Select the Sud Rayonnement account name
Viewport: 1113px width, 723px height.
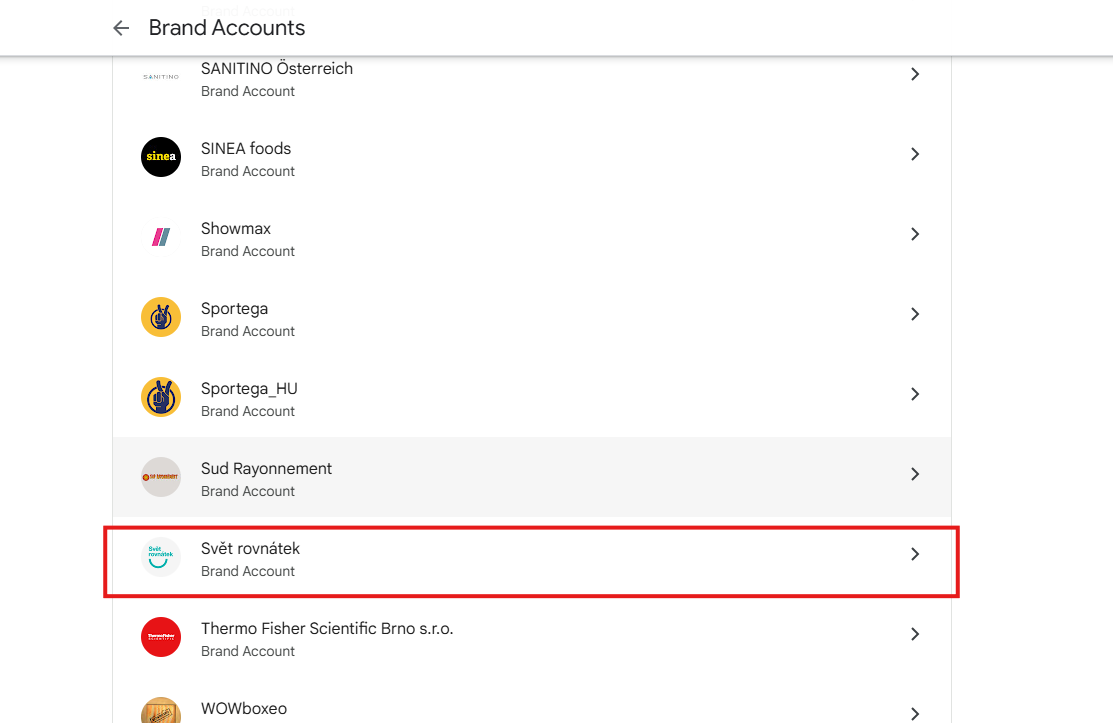pos(266,469)
